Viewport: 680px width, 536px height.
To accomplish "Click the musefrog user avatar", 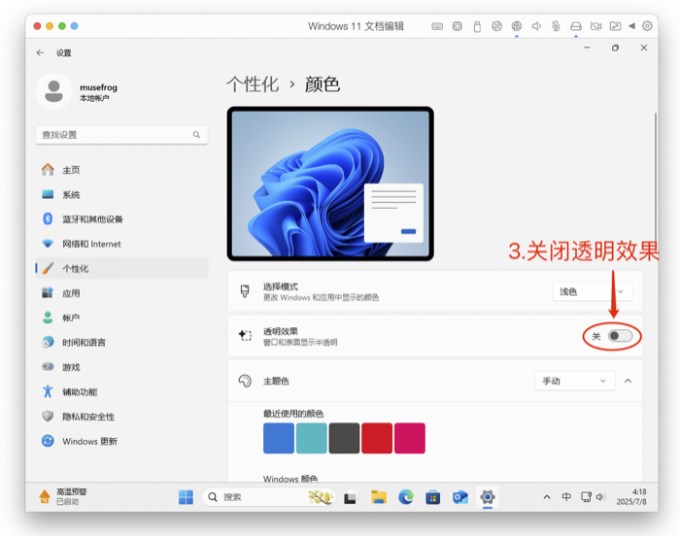I will [54, 92].
